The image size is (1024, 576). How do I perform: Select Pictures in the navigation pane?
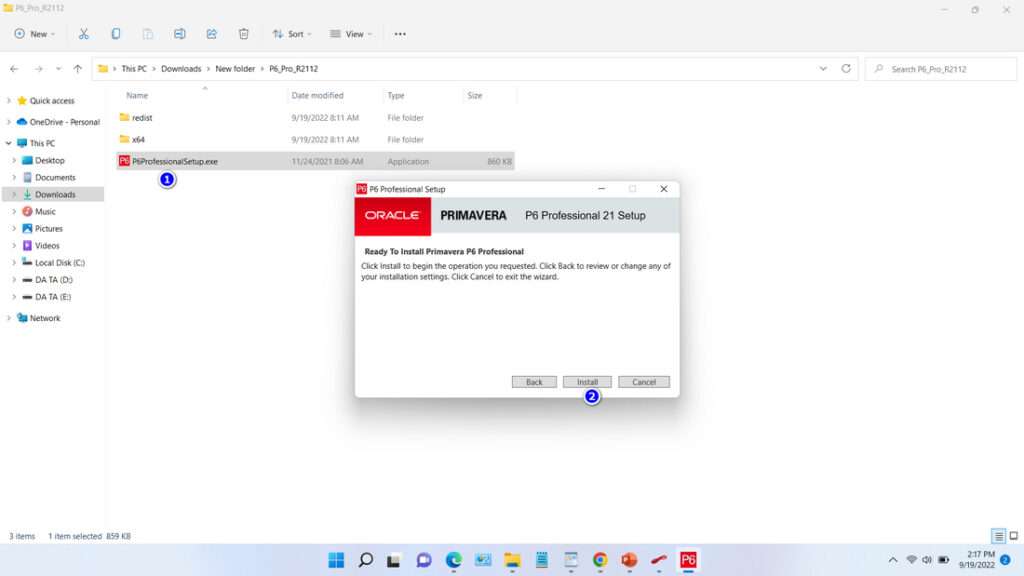tap(48, 229)
